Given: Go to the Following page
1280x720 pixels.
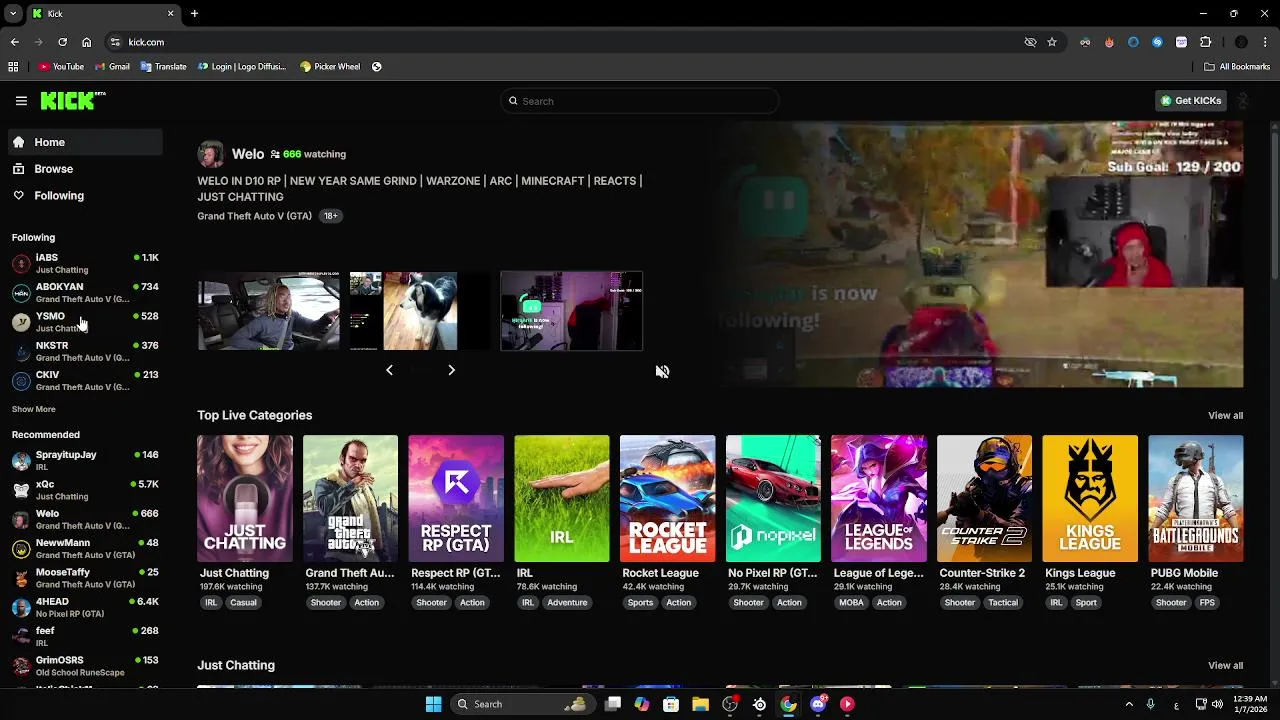Looking at the screenshot, I should point(85,196).
